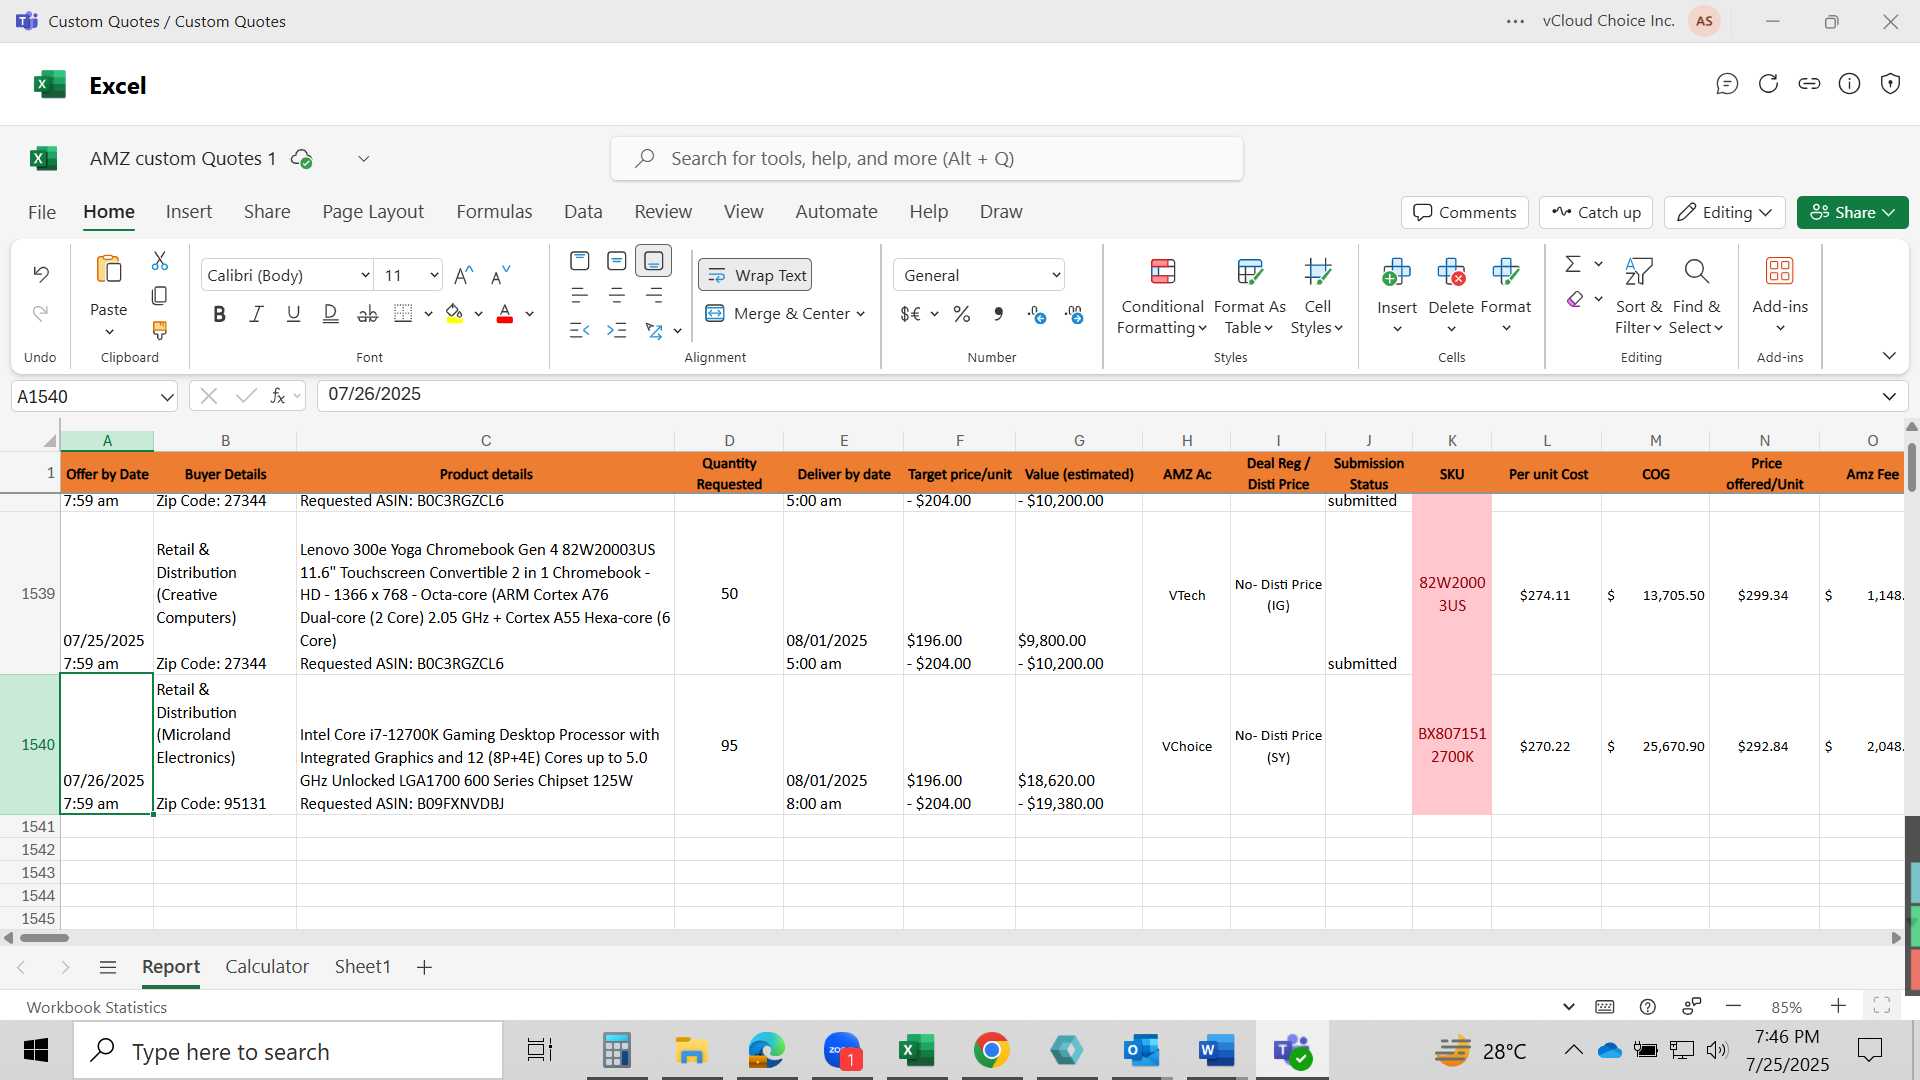This screenshot has height=1080, width=1920.
Task: Click the Fill Color yellow swatch
Action: point(454,314)
